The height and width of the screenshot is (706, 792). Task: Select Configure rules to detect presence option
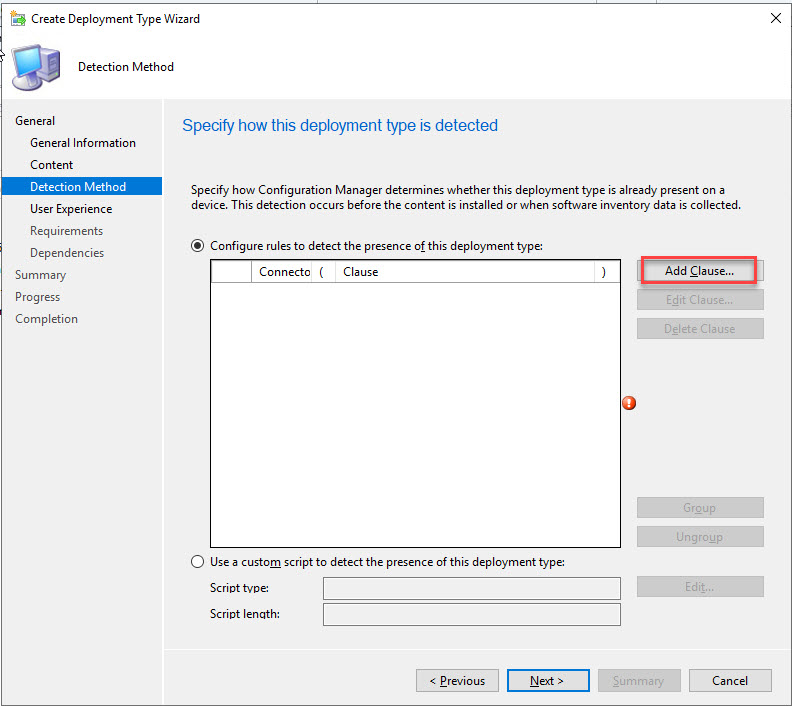click(x=197, y=246)
